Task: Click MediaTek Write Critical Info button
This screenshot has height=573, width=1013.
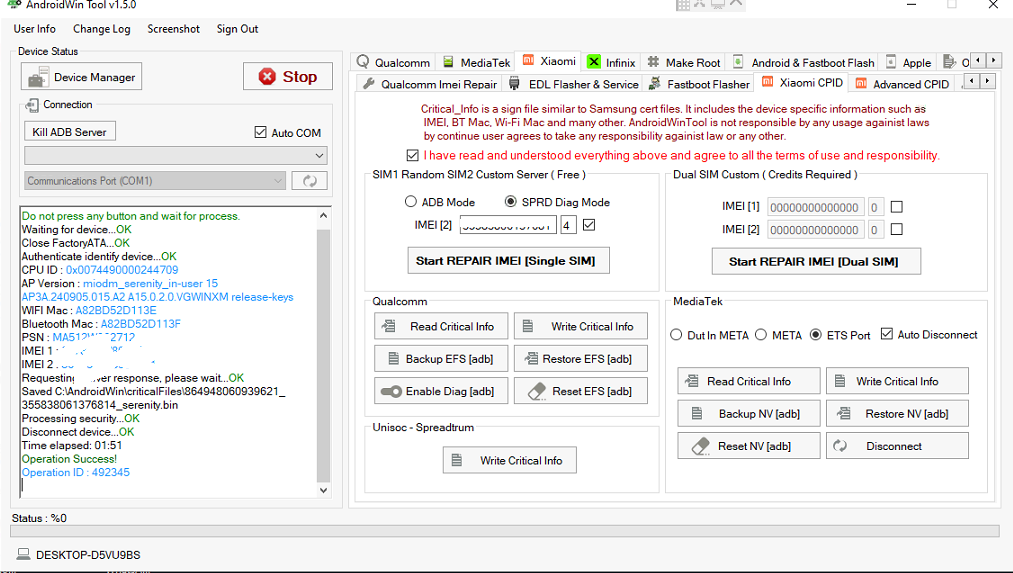Action: point(897,381)
